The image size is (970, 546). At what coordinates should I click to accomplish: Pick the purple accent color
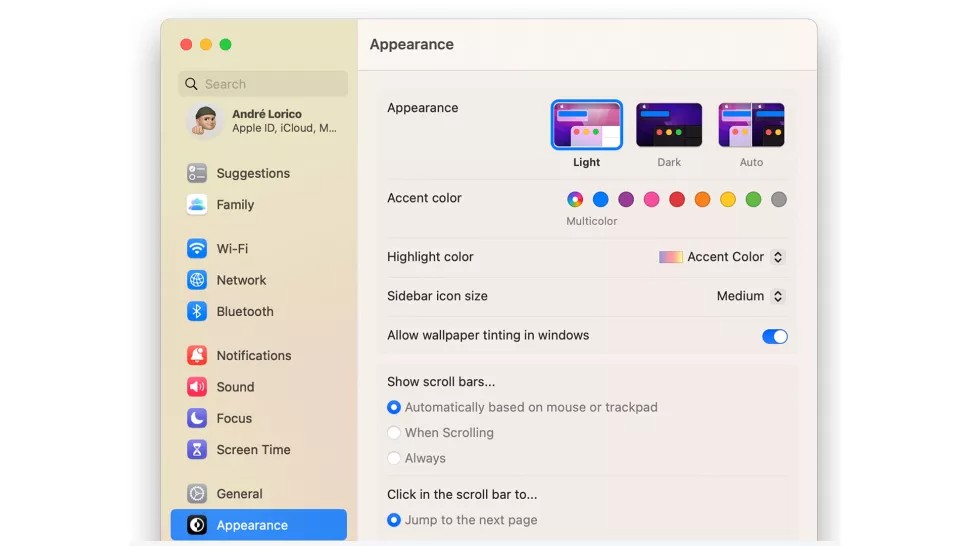[626, 199]
